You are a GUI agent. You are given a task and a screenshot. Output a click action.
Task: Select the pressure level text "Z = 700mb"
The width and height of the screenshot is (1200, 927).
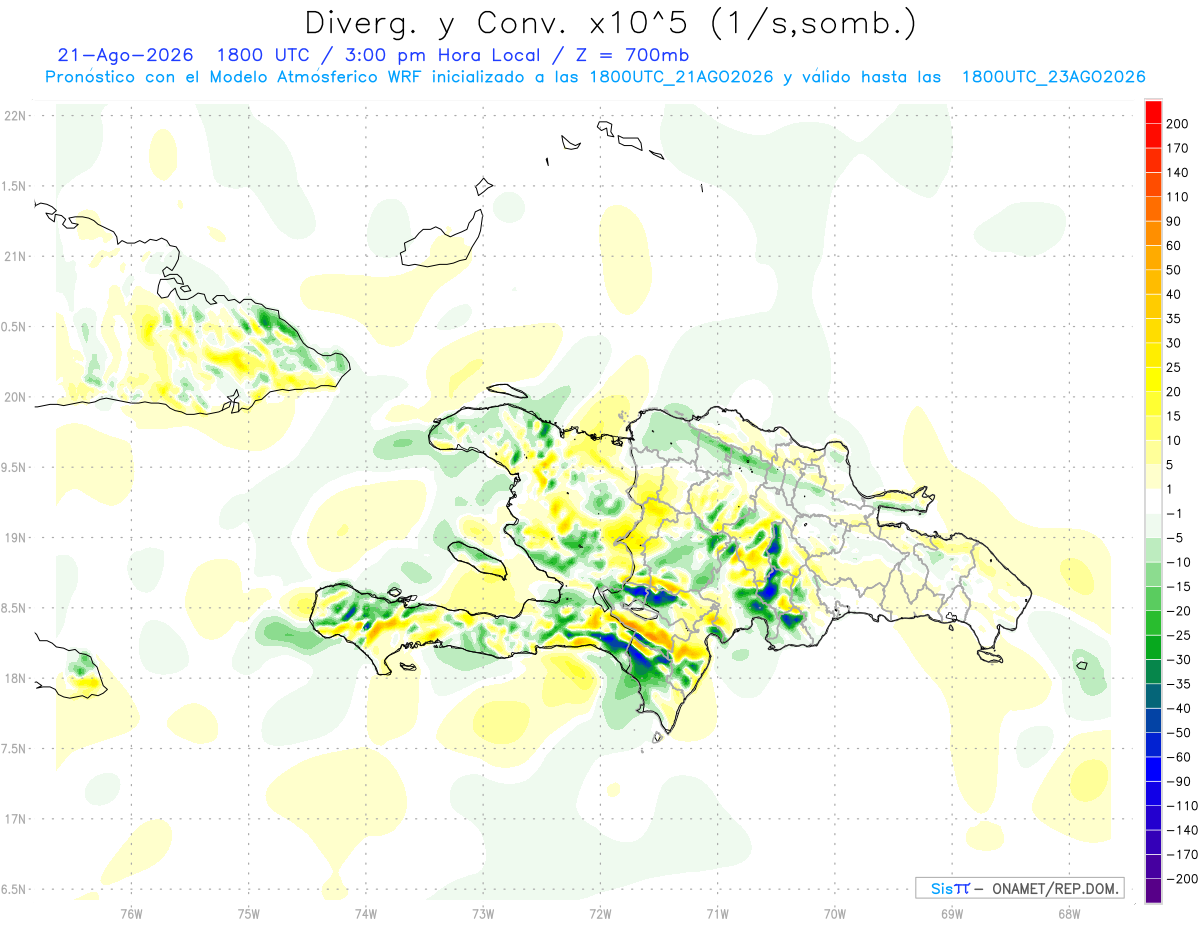(632, 55)
